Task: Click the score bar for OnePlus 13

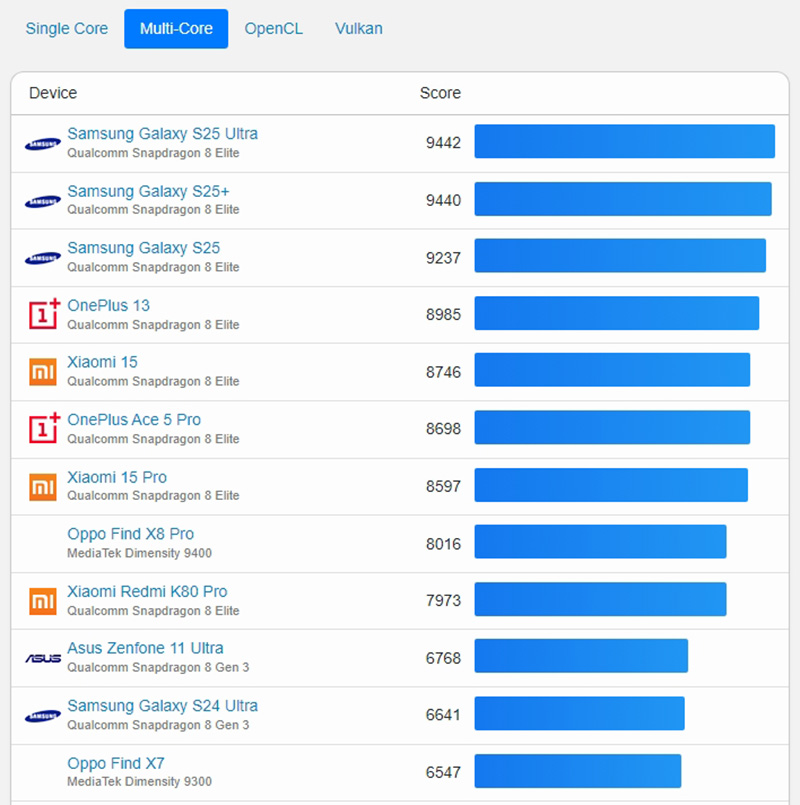Action: coord(616,313)
